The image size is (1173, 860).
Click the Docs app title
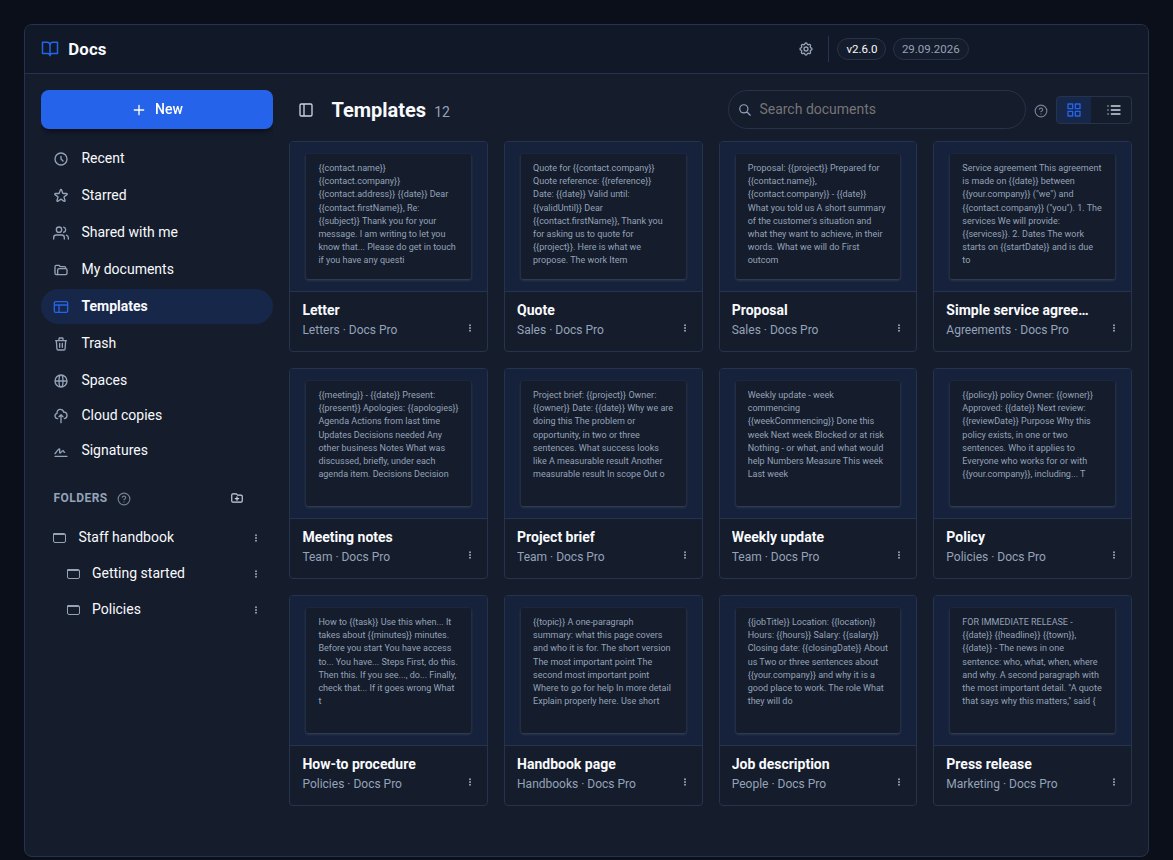click(x=87, y=49)
